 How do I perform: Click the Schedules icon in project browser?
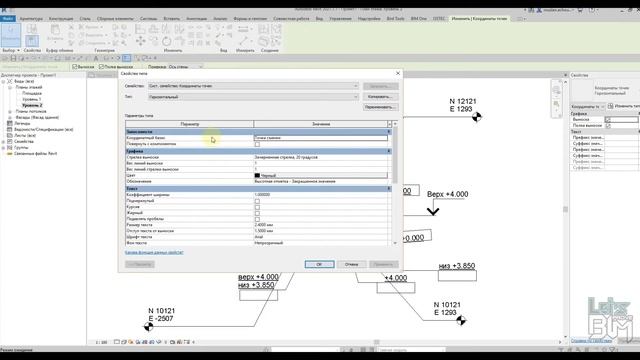10,129
